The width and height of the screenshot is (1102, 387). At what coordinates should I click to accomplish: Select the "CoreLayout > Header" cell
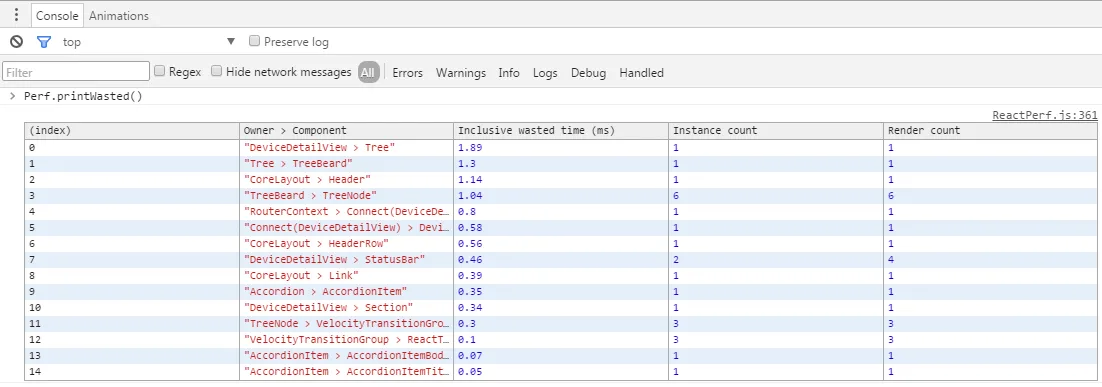(346, 179)
